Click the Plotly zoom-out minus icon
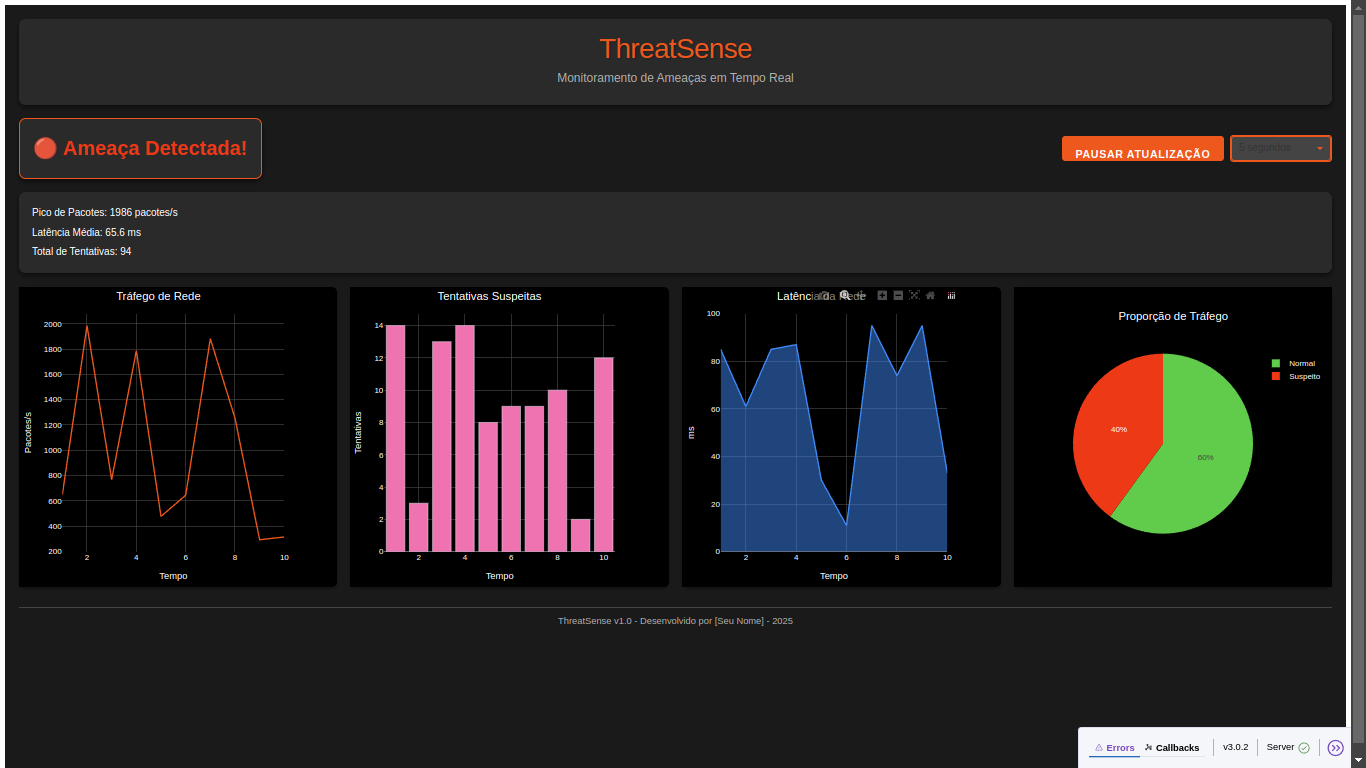 tap(898, 295)
